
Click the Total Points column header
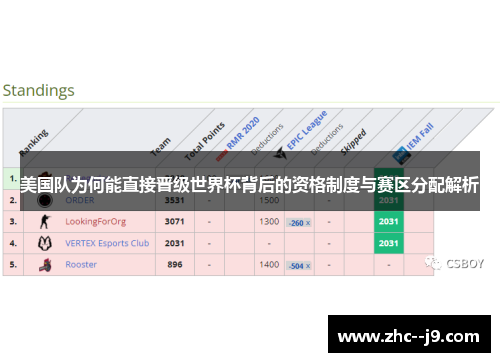coord(205,141)
